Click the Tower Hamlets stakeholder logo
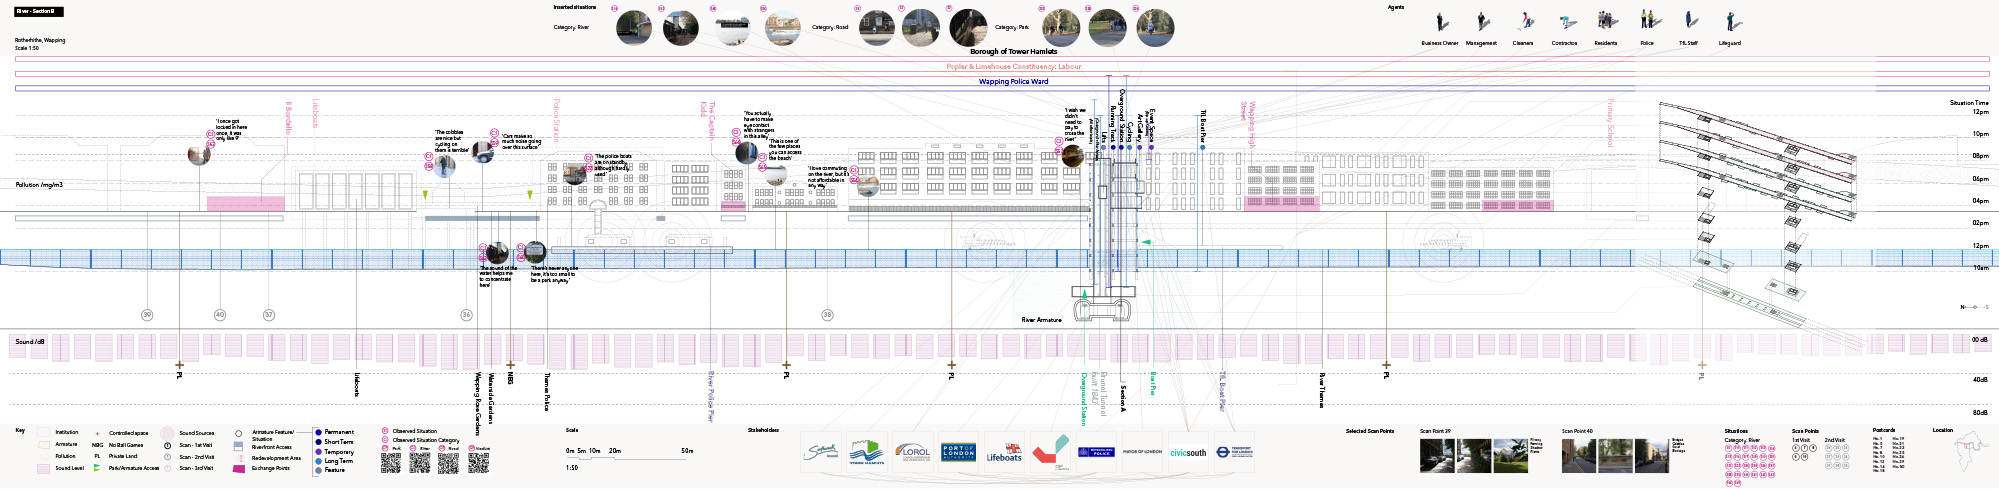Viewport: 1999px width, 489px height. tap(867, 453)
